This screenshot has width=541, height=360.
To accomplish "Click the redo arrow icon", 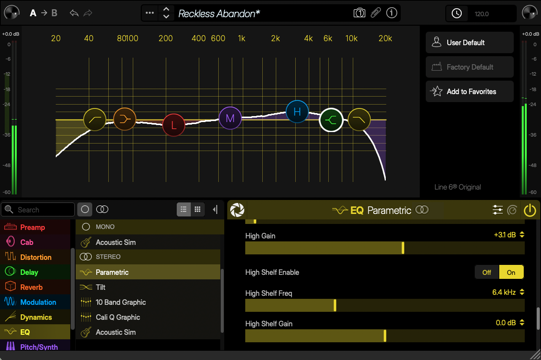I will [88, 13].
